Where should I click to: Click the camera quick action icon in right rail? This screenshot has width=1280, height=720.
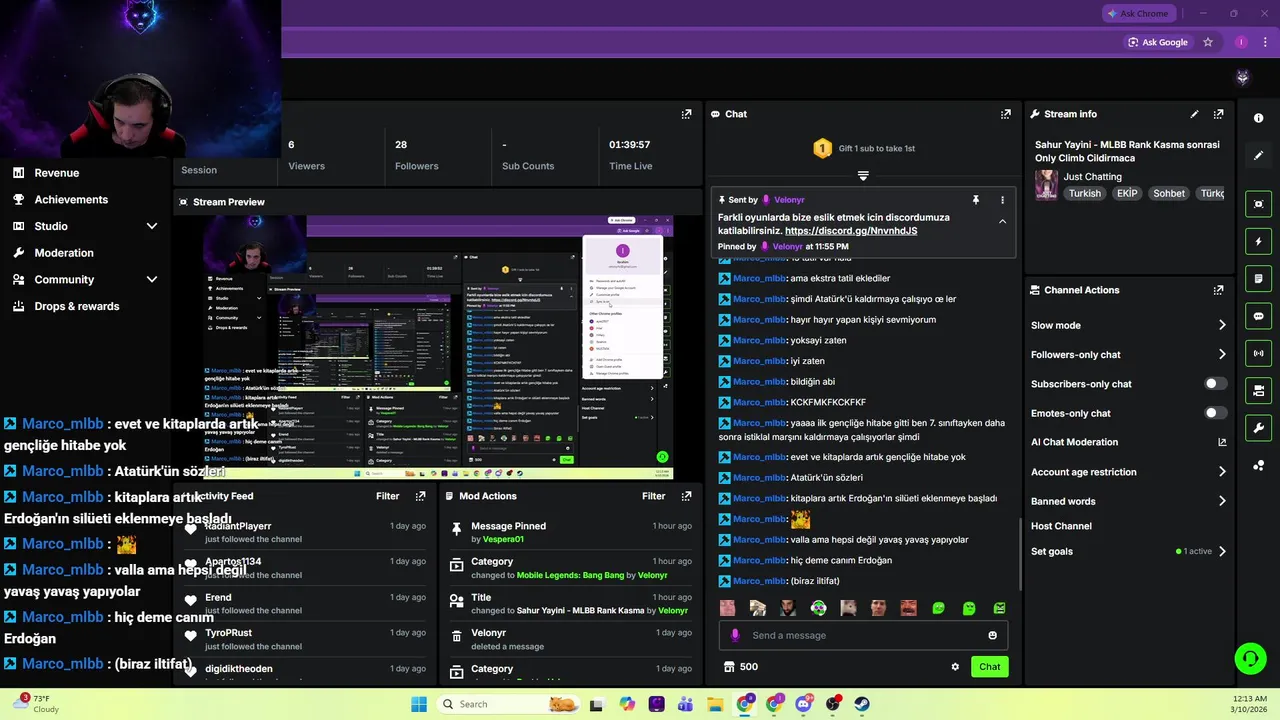[1258, 390]
